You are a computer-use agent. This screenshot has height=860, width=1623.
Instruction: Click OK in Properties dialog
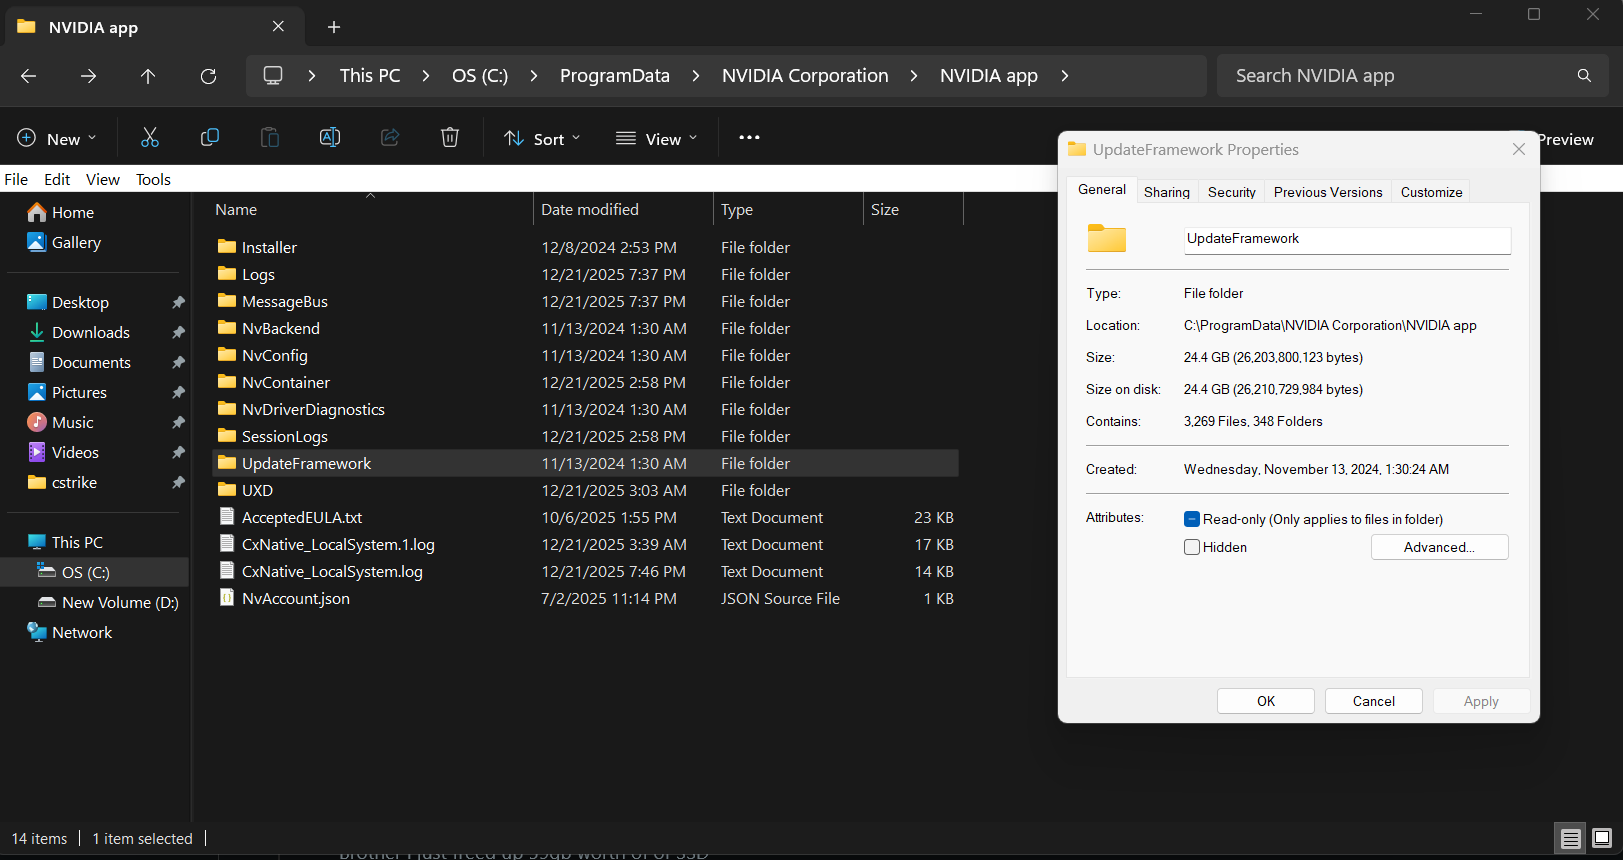click(1266, 701)
